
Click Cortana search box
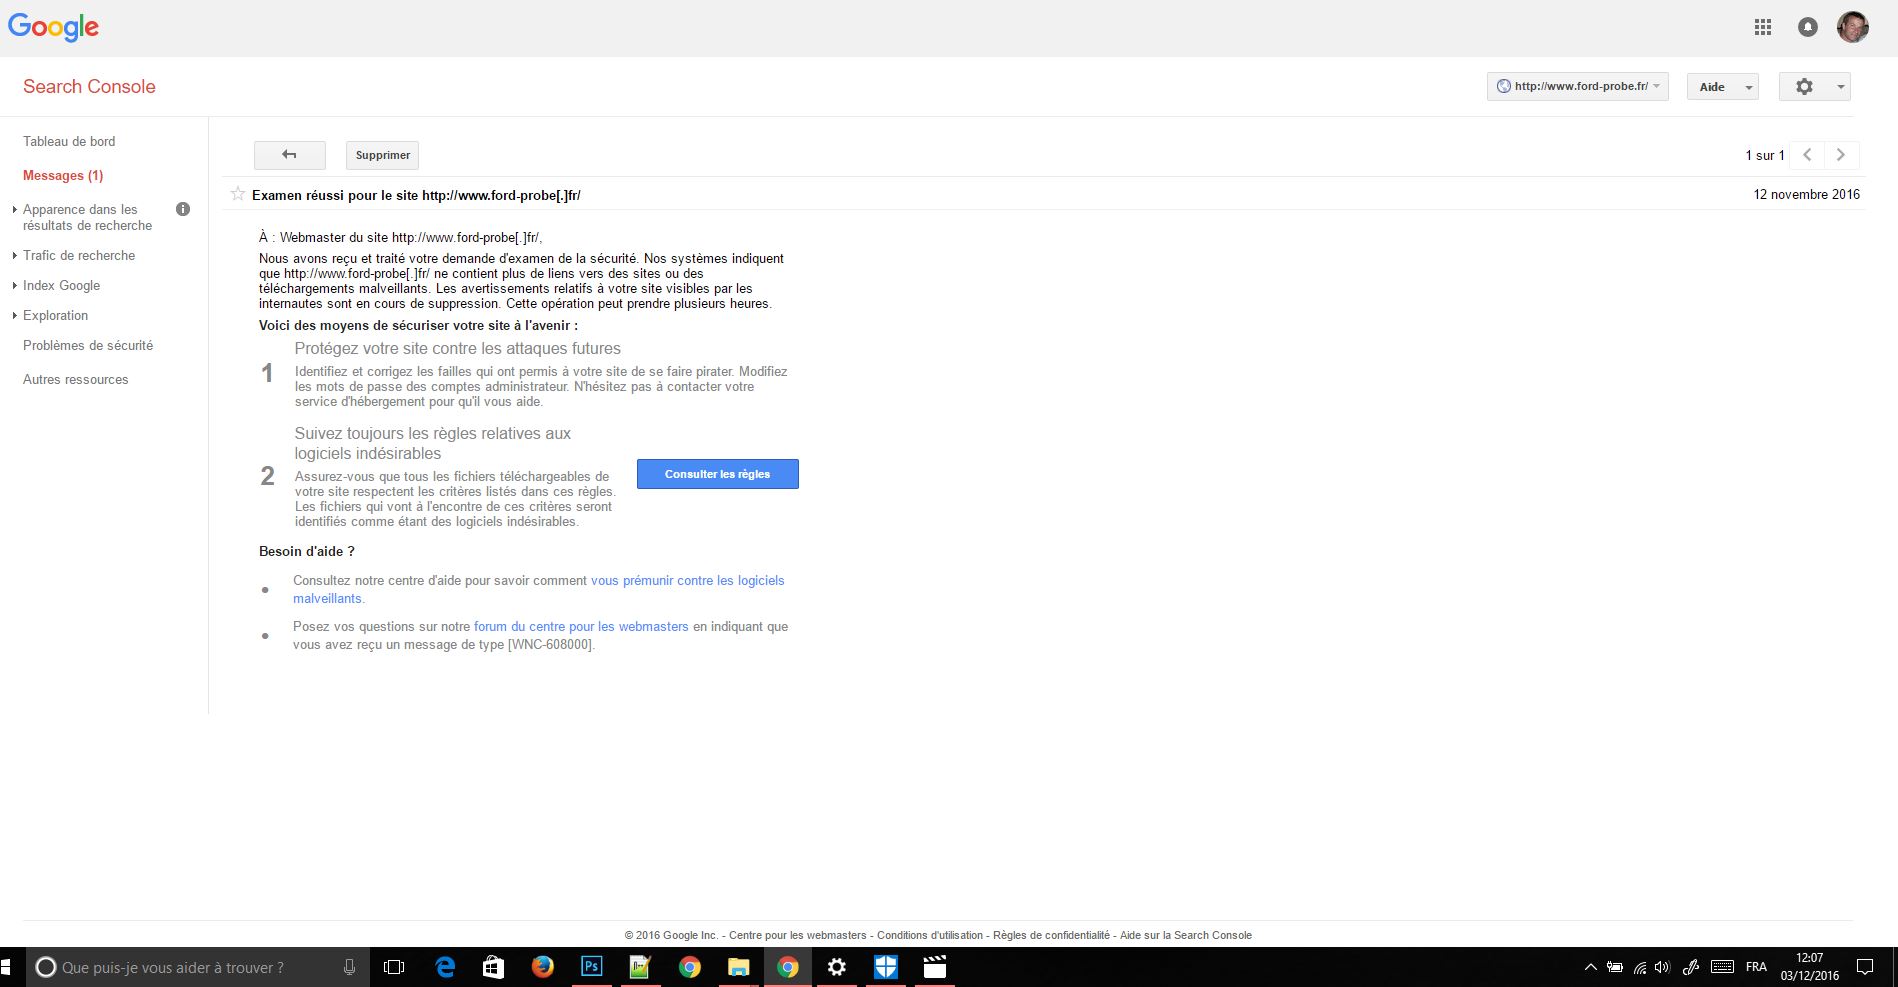[x=197, y=967]
